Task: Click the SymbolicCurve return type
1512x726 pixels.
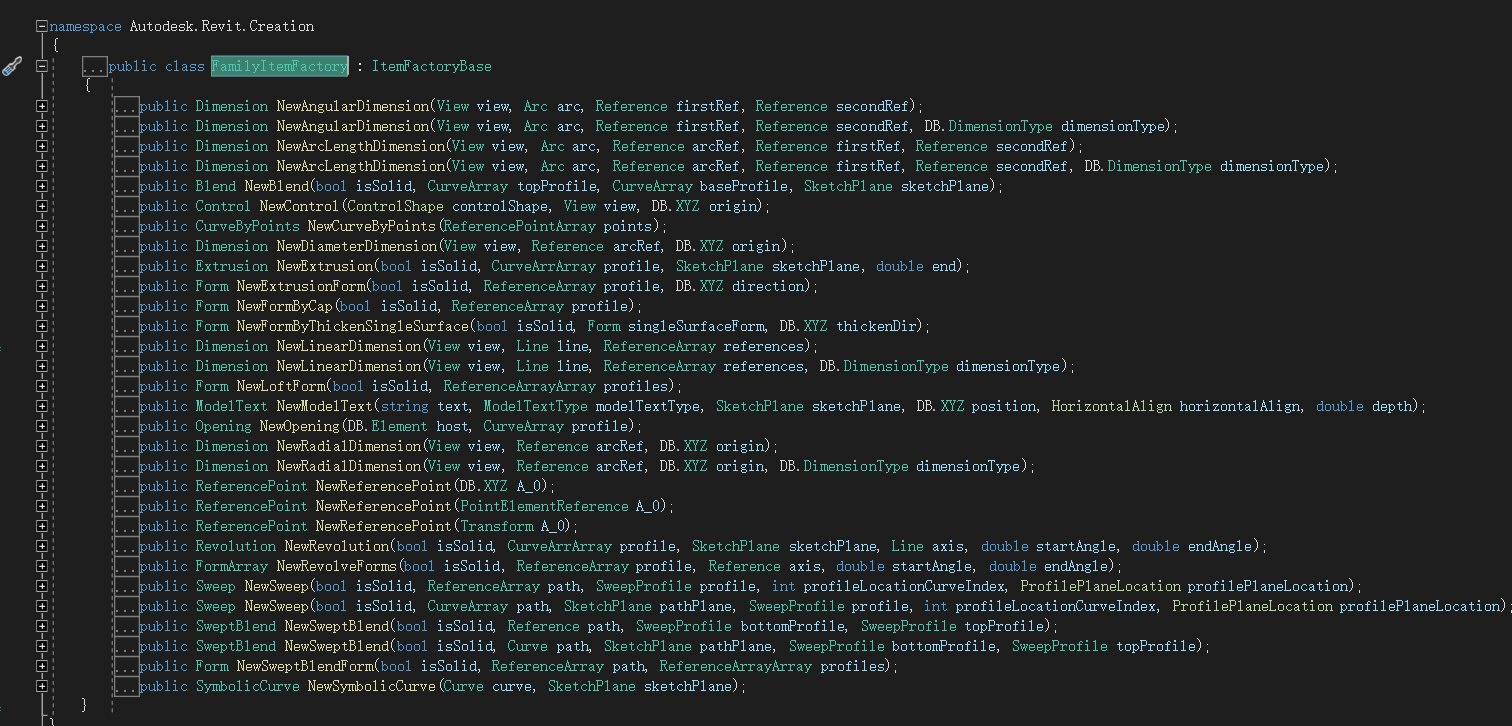Action: click(247, 686)
